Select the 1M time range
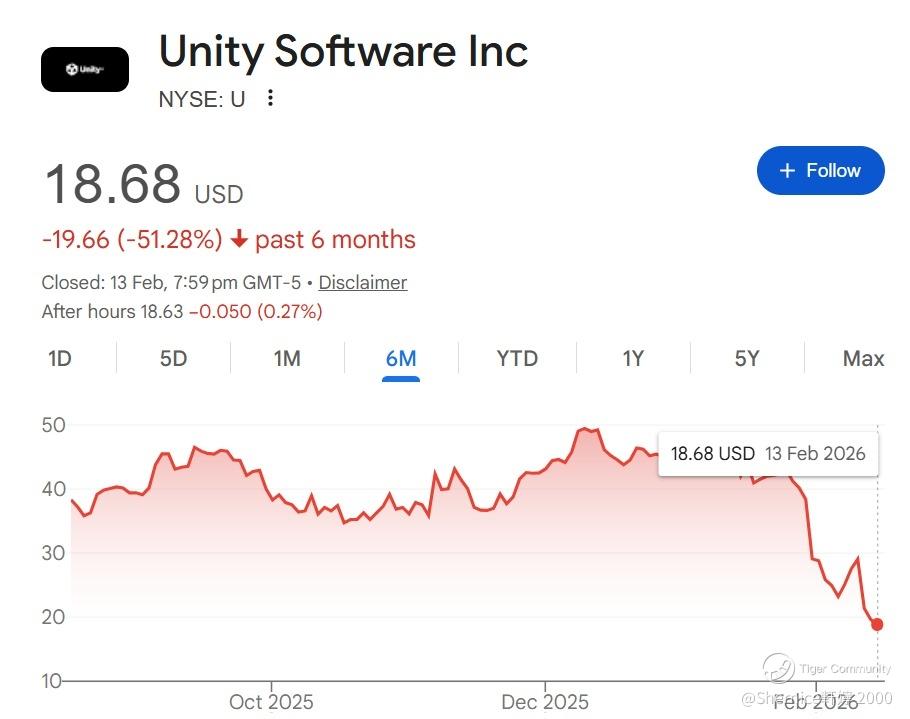Viewport: 910px width, 719px height. (287, 359)
